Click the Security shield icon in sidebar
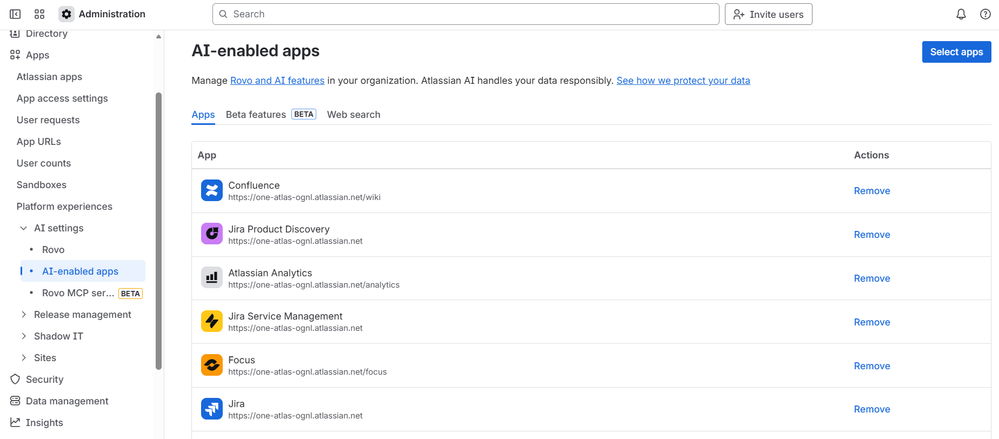The height and width of the screenshot is (439, 999). [x=15, y=379]
